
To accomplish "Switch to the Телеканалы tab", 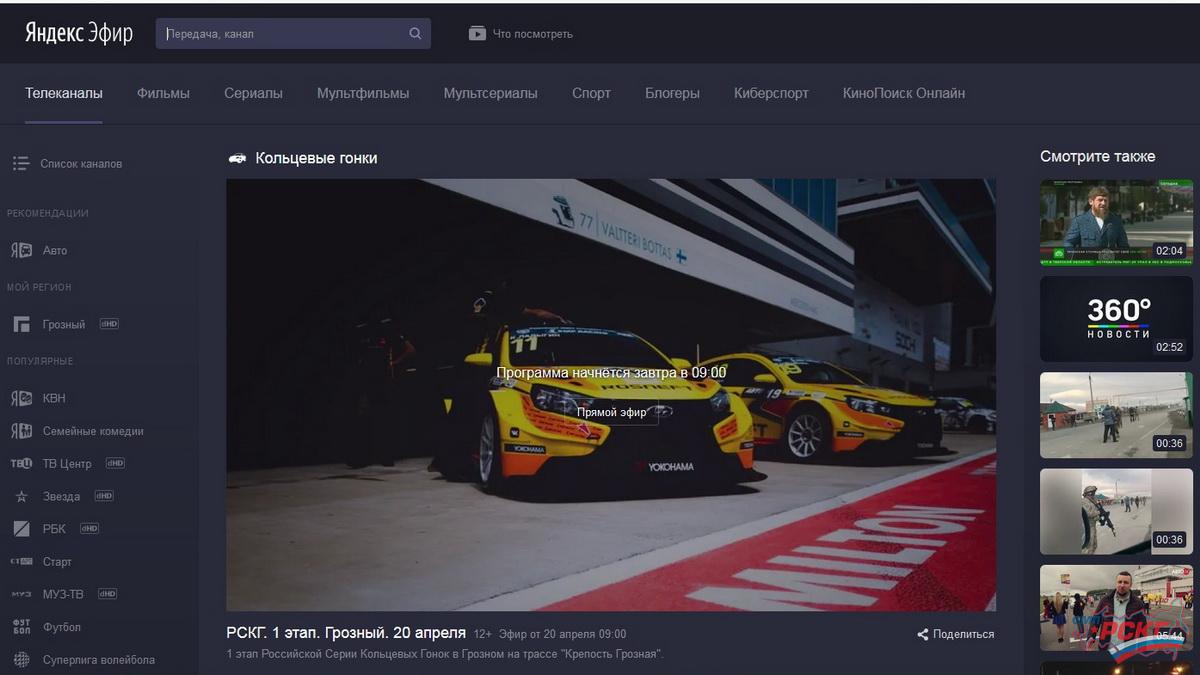I will pos(64,93).
